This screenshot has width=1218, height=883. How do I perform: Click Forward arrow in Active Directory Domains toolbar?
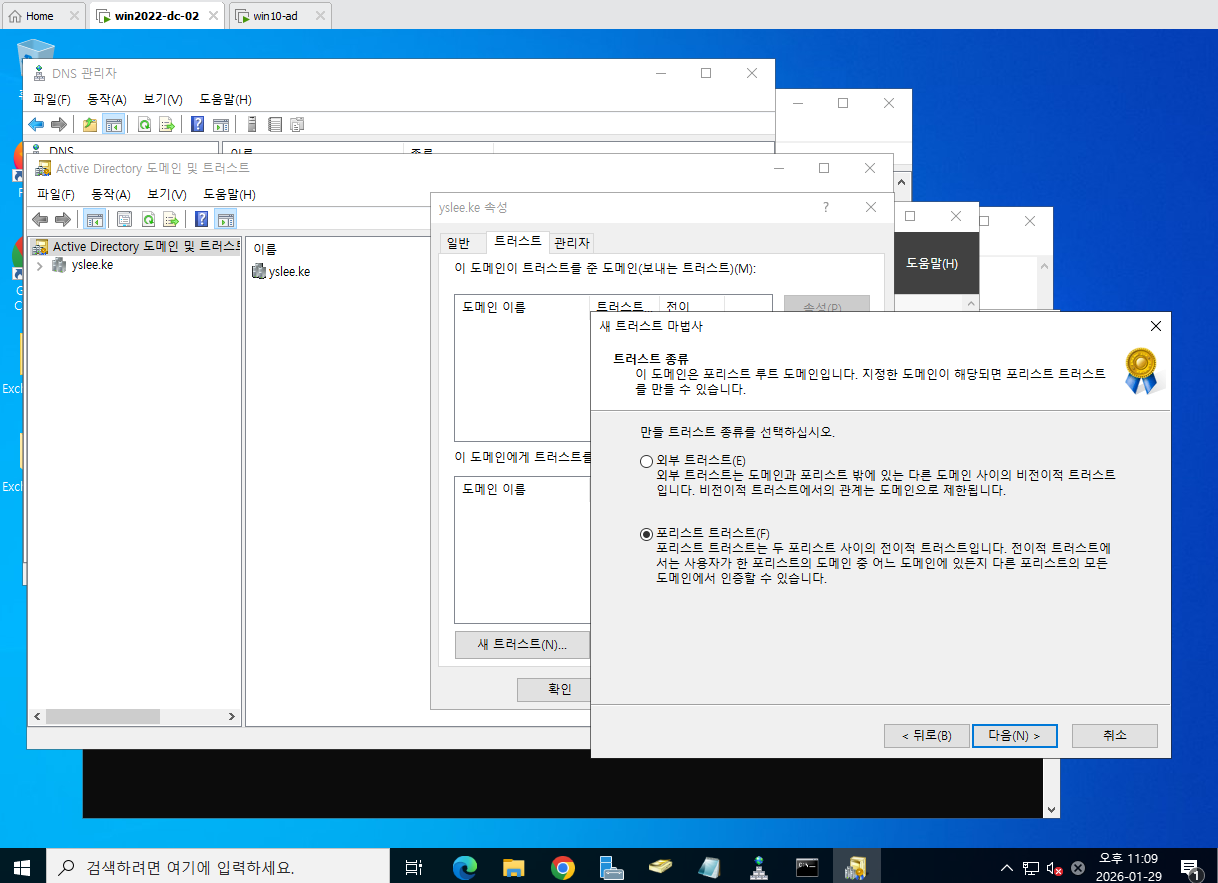(x=63, y=219)
